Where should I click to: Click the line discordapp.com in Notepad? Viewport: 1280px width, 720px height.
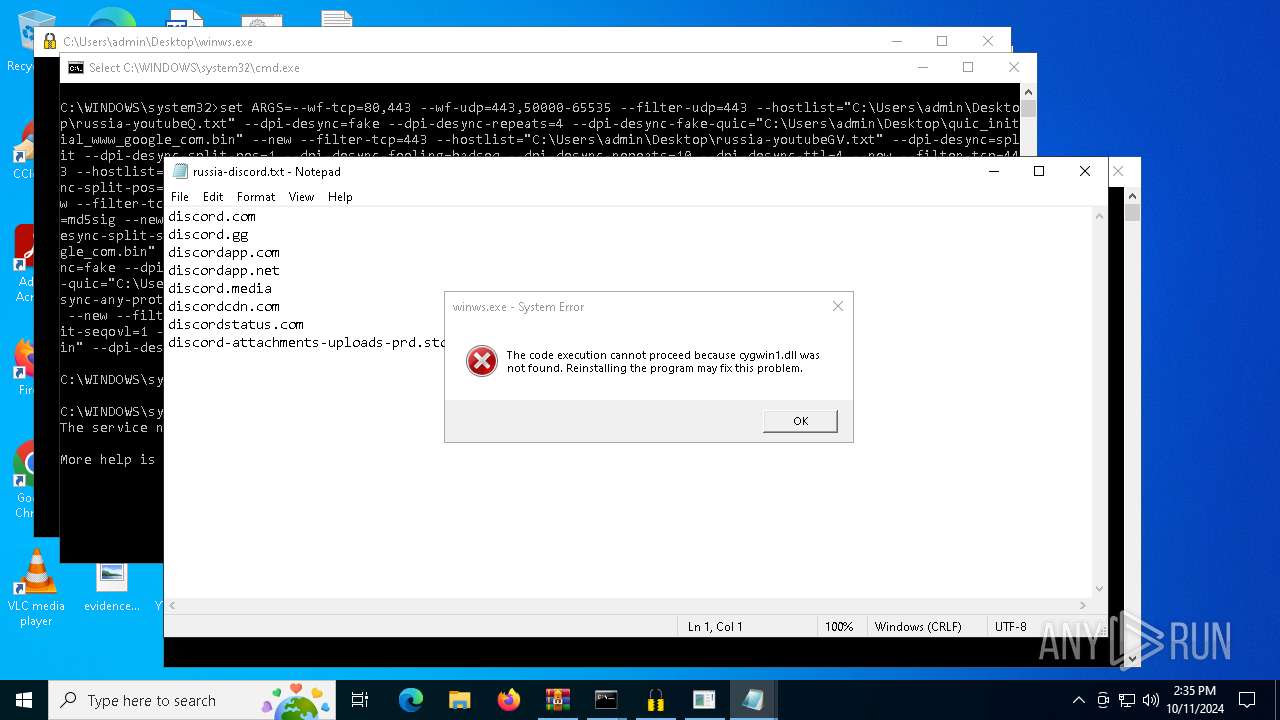coord(224,252)
